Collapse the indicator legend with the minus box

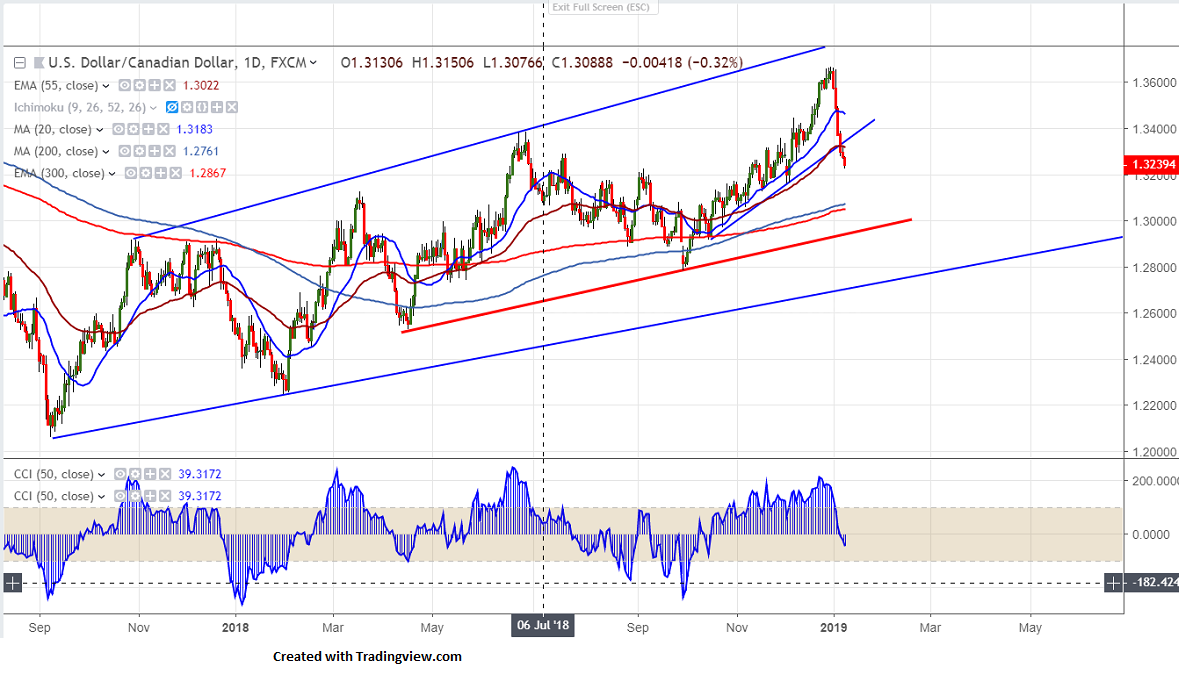pos(20,62)
